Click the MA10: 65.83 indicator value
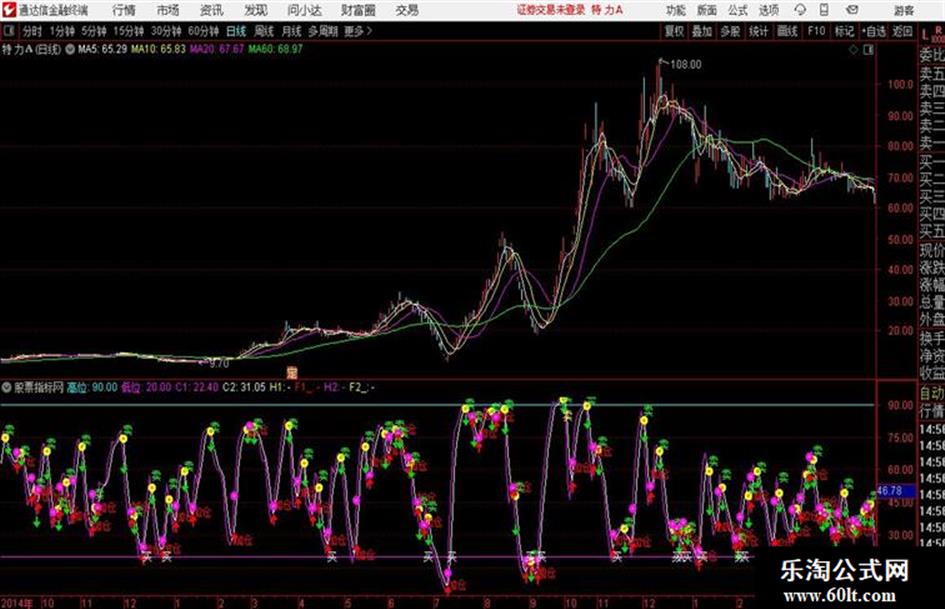Image resolution: width=945 pixels, height=609 pixels. (159, 49)
